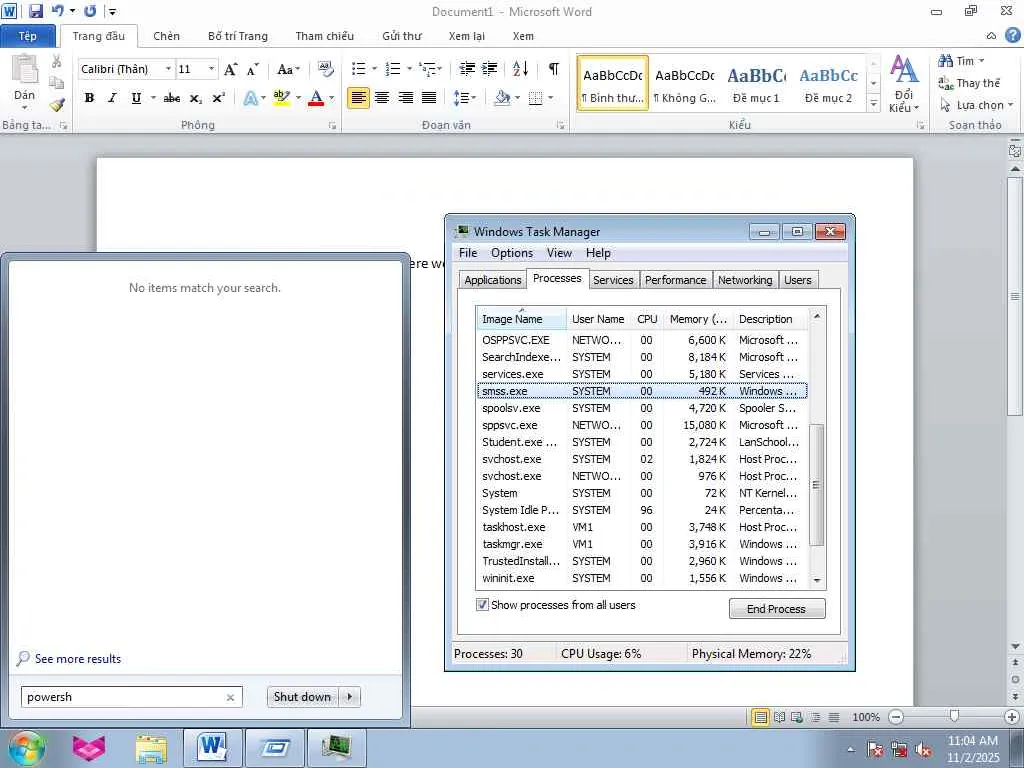Clear formatting with eraser icon

(325, 69)
